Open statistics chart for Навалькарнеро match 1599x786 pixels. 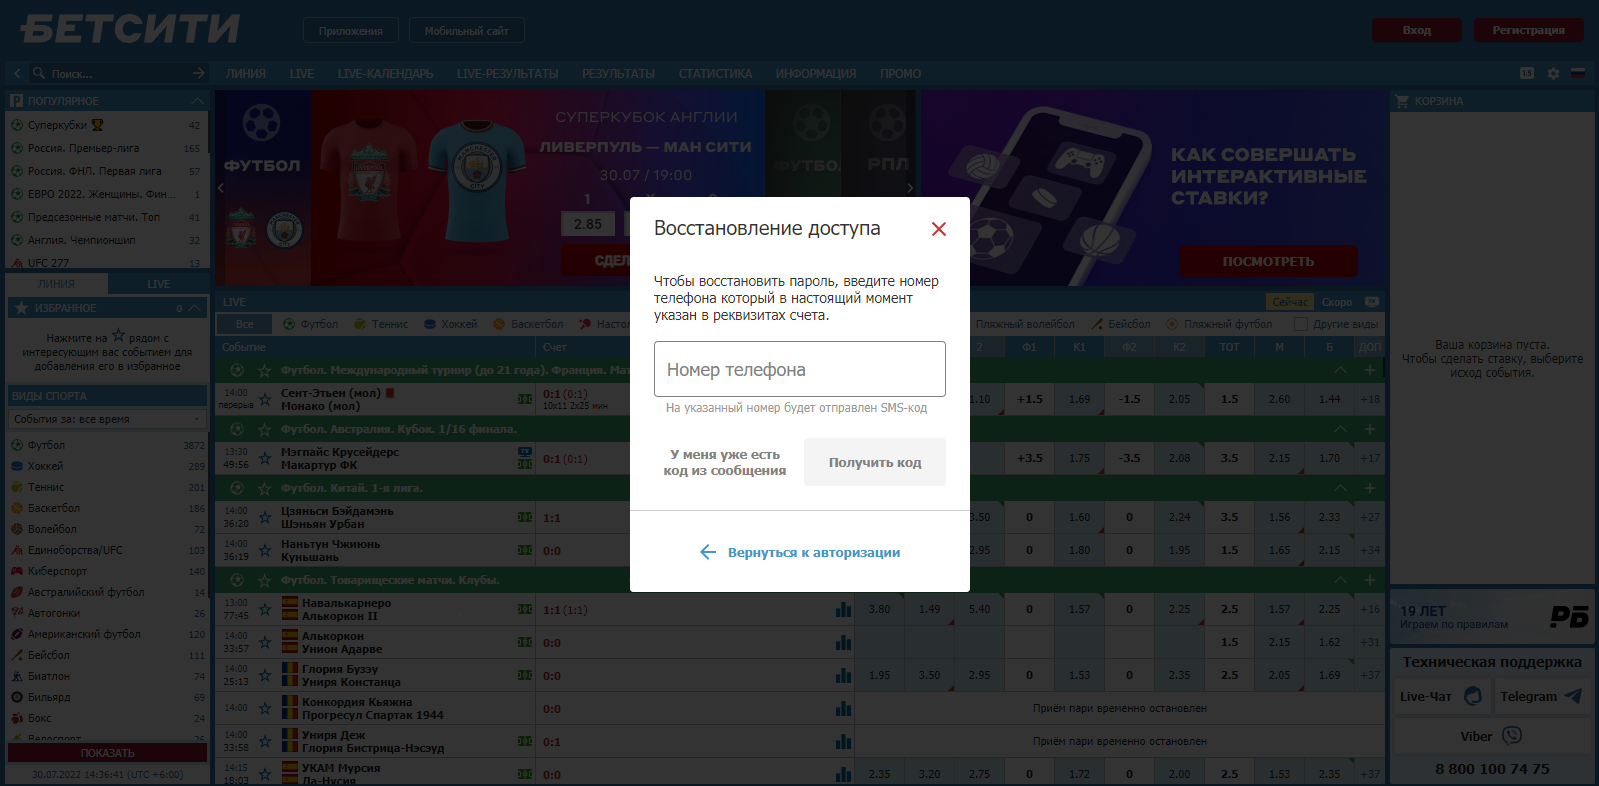(x=843, y=609)
